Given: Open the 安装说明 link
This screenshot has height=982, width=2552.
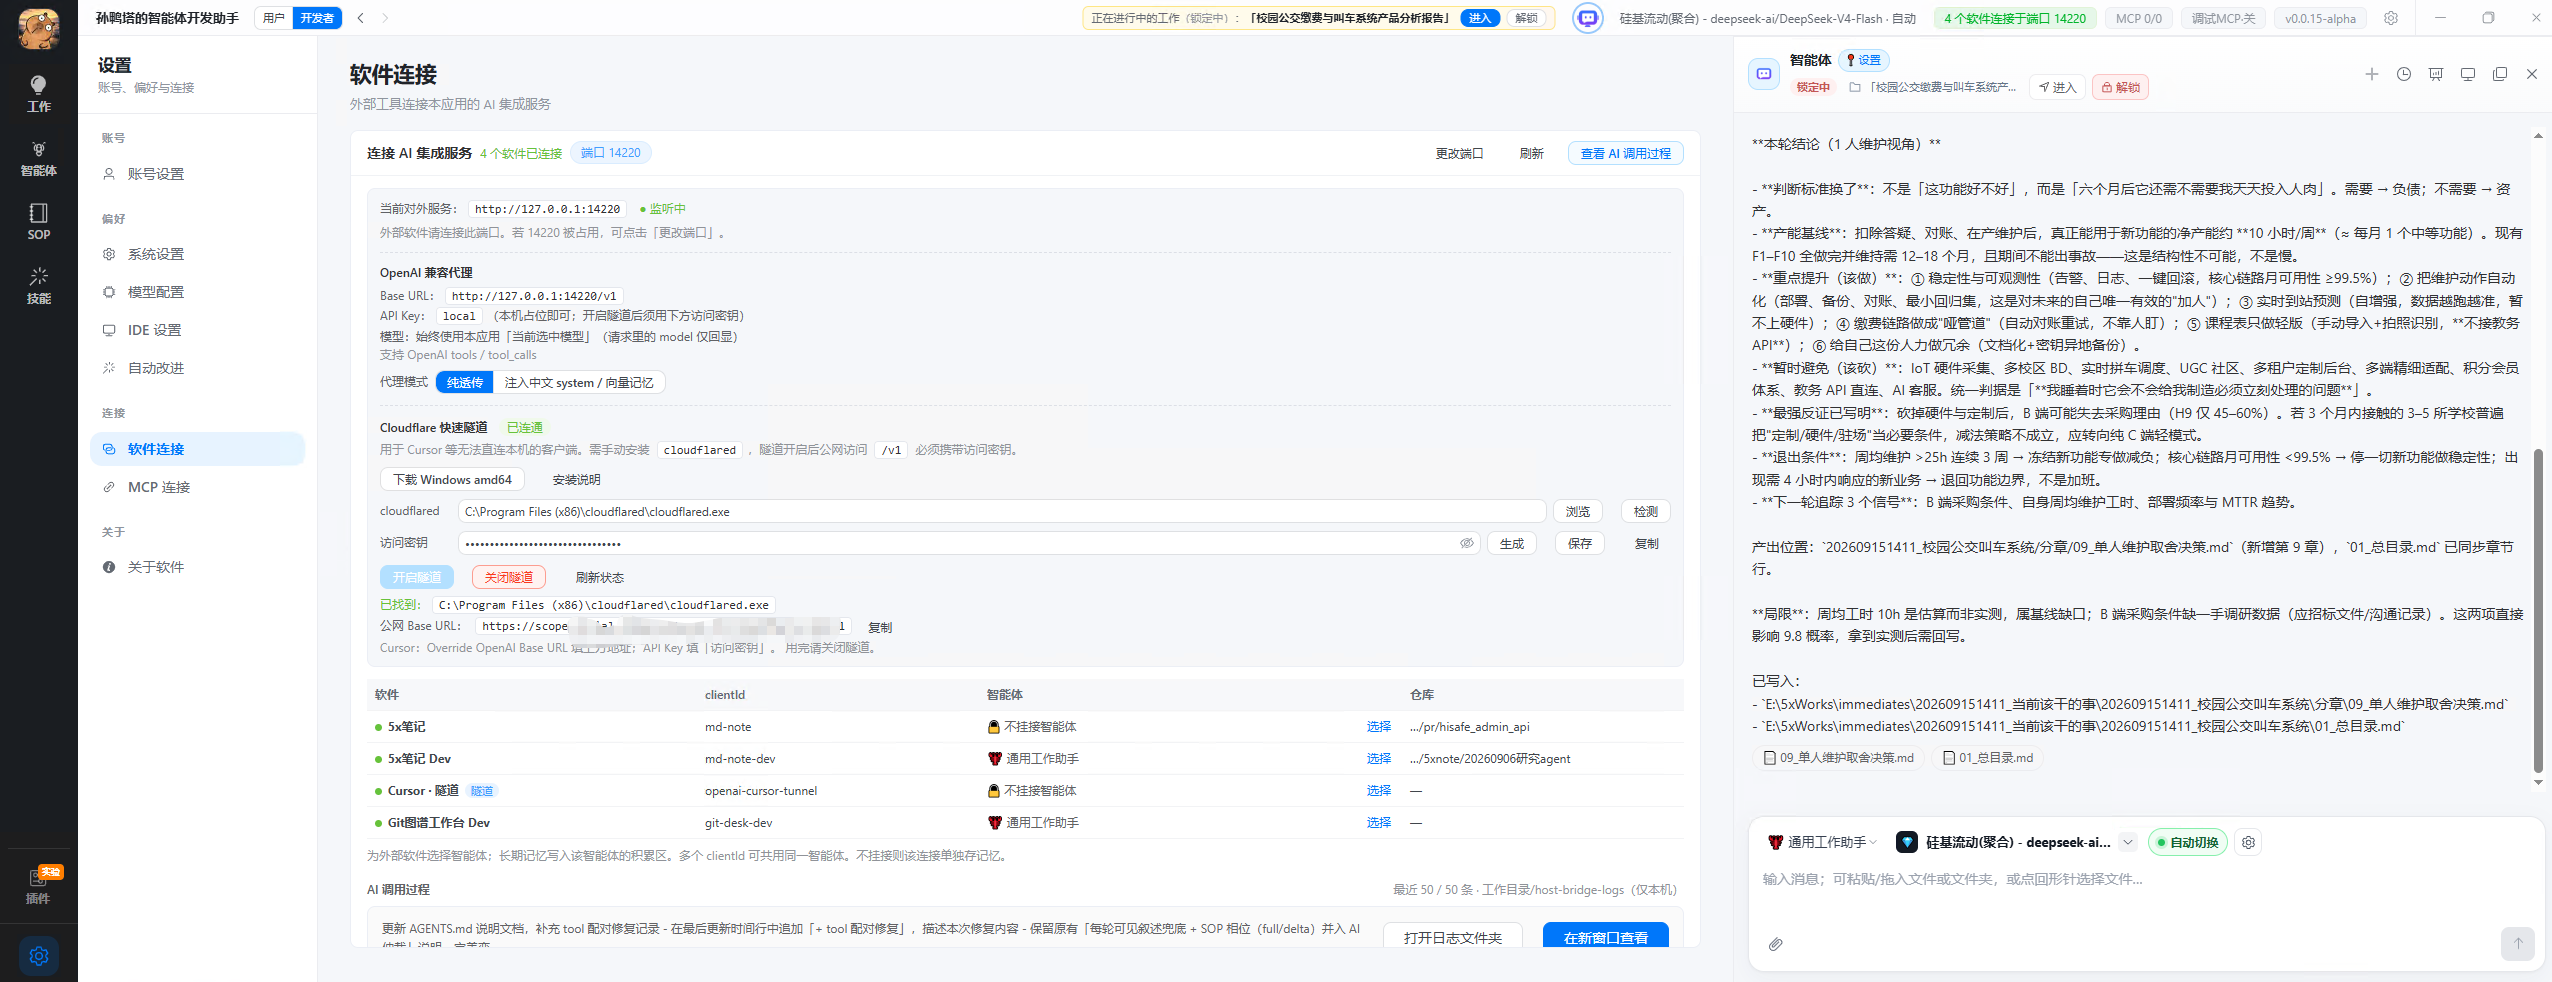Looking at the screenshot, I should [576, 480].
